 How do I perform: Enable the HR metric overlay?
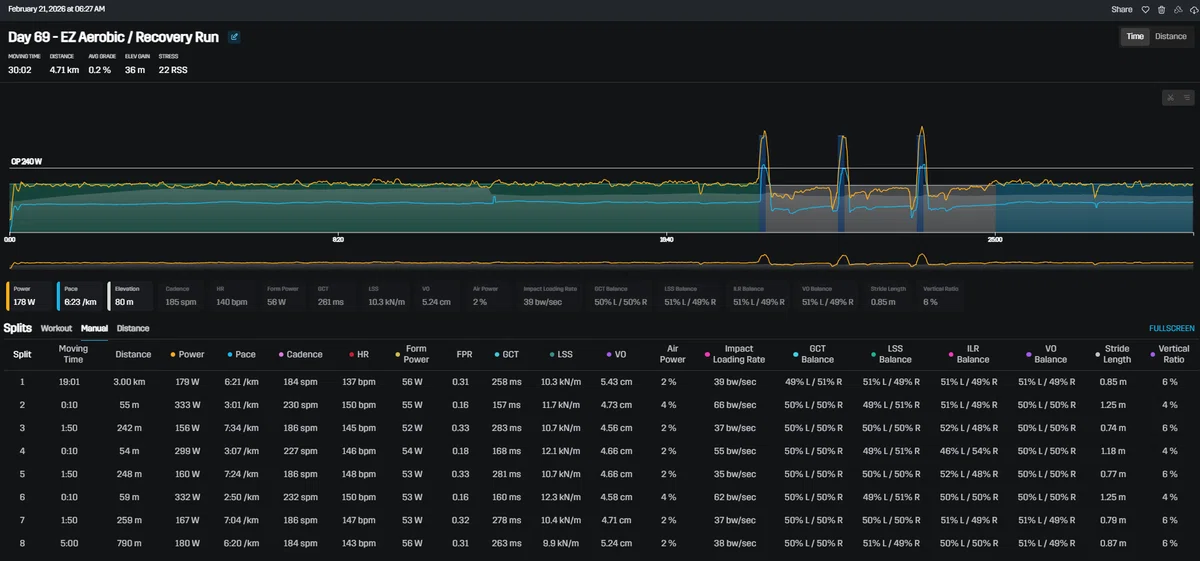click(232, 296)
